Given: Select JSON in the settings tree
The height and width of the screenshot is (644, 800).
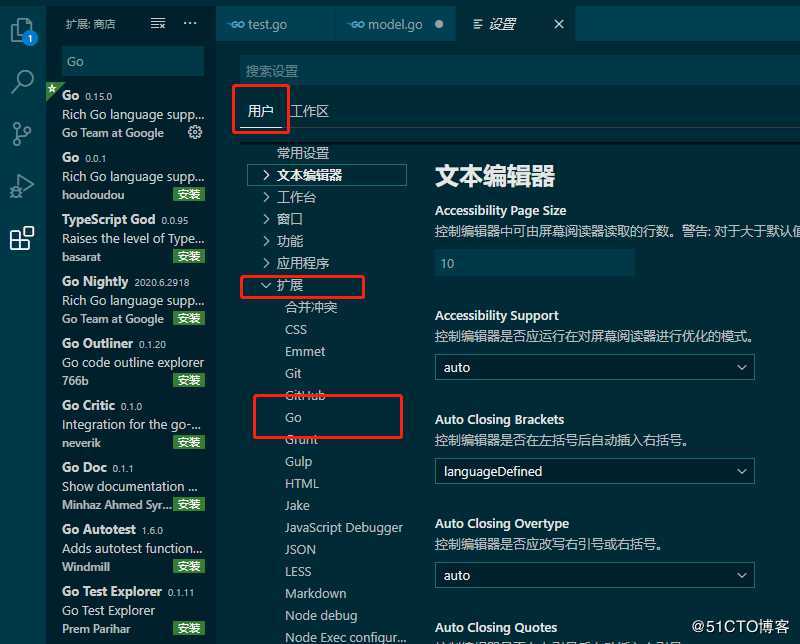Looking at the screenshot, I should (300, 550).
